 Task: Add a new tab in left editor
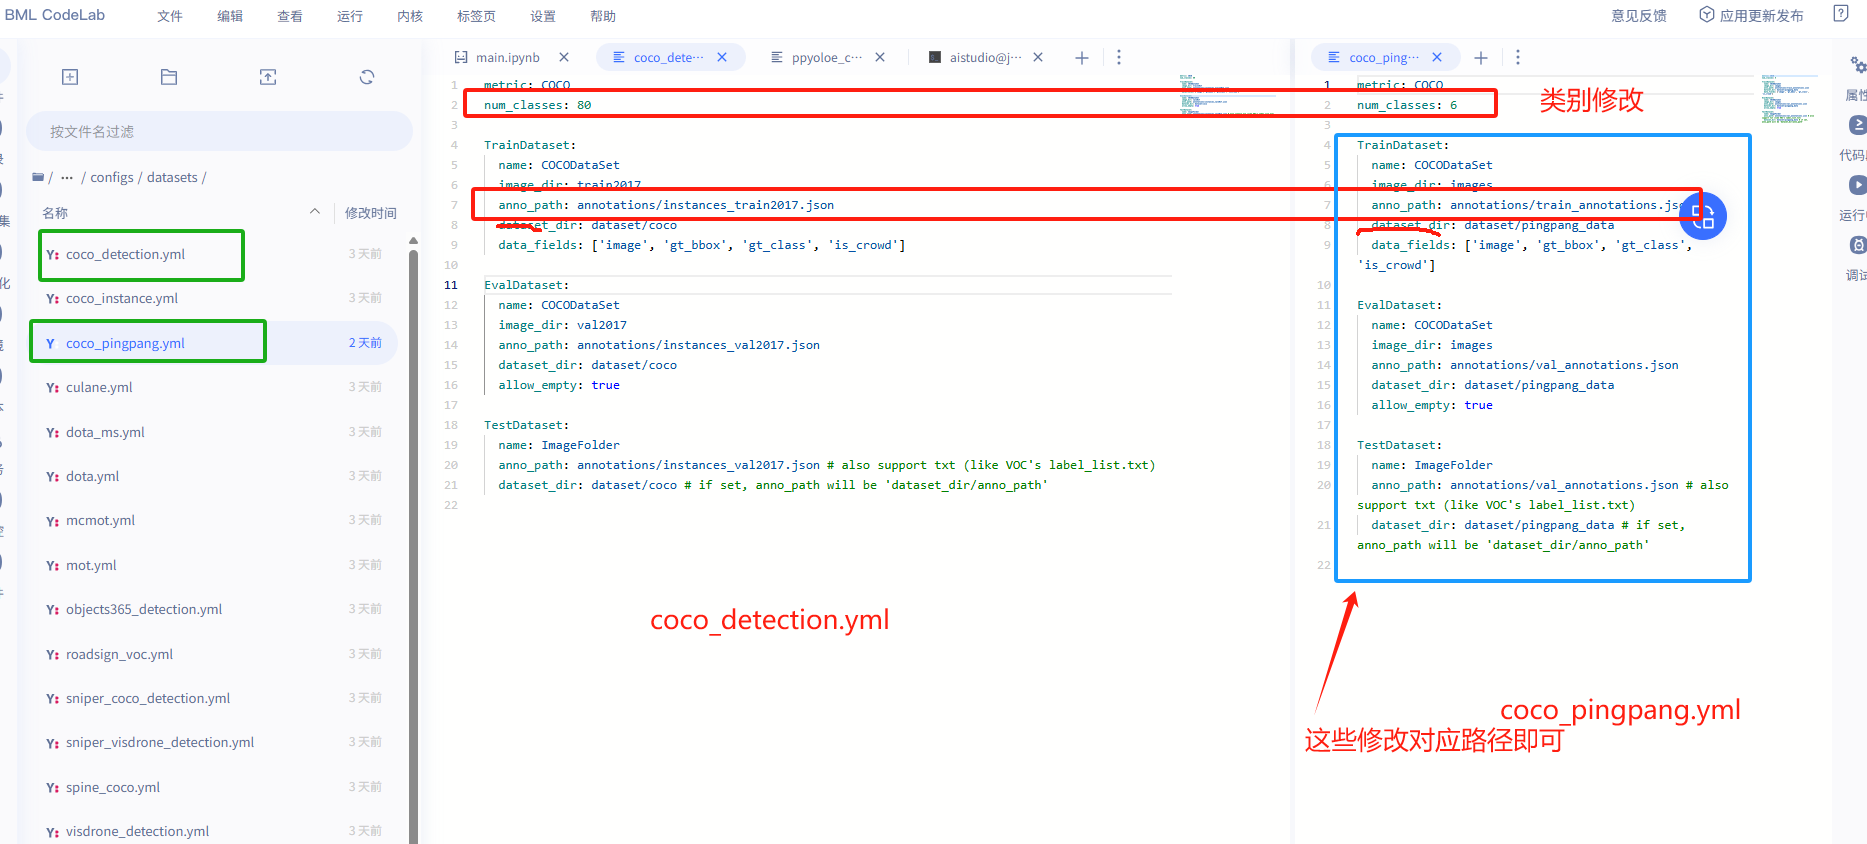(1081, 58)
